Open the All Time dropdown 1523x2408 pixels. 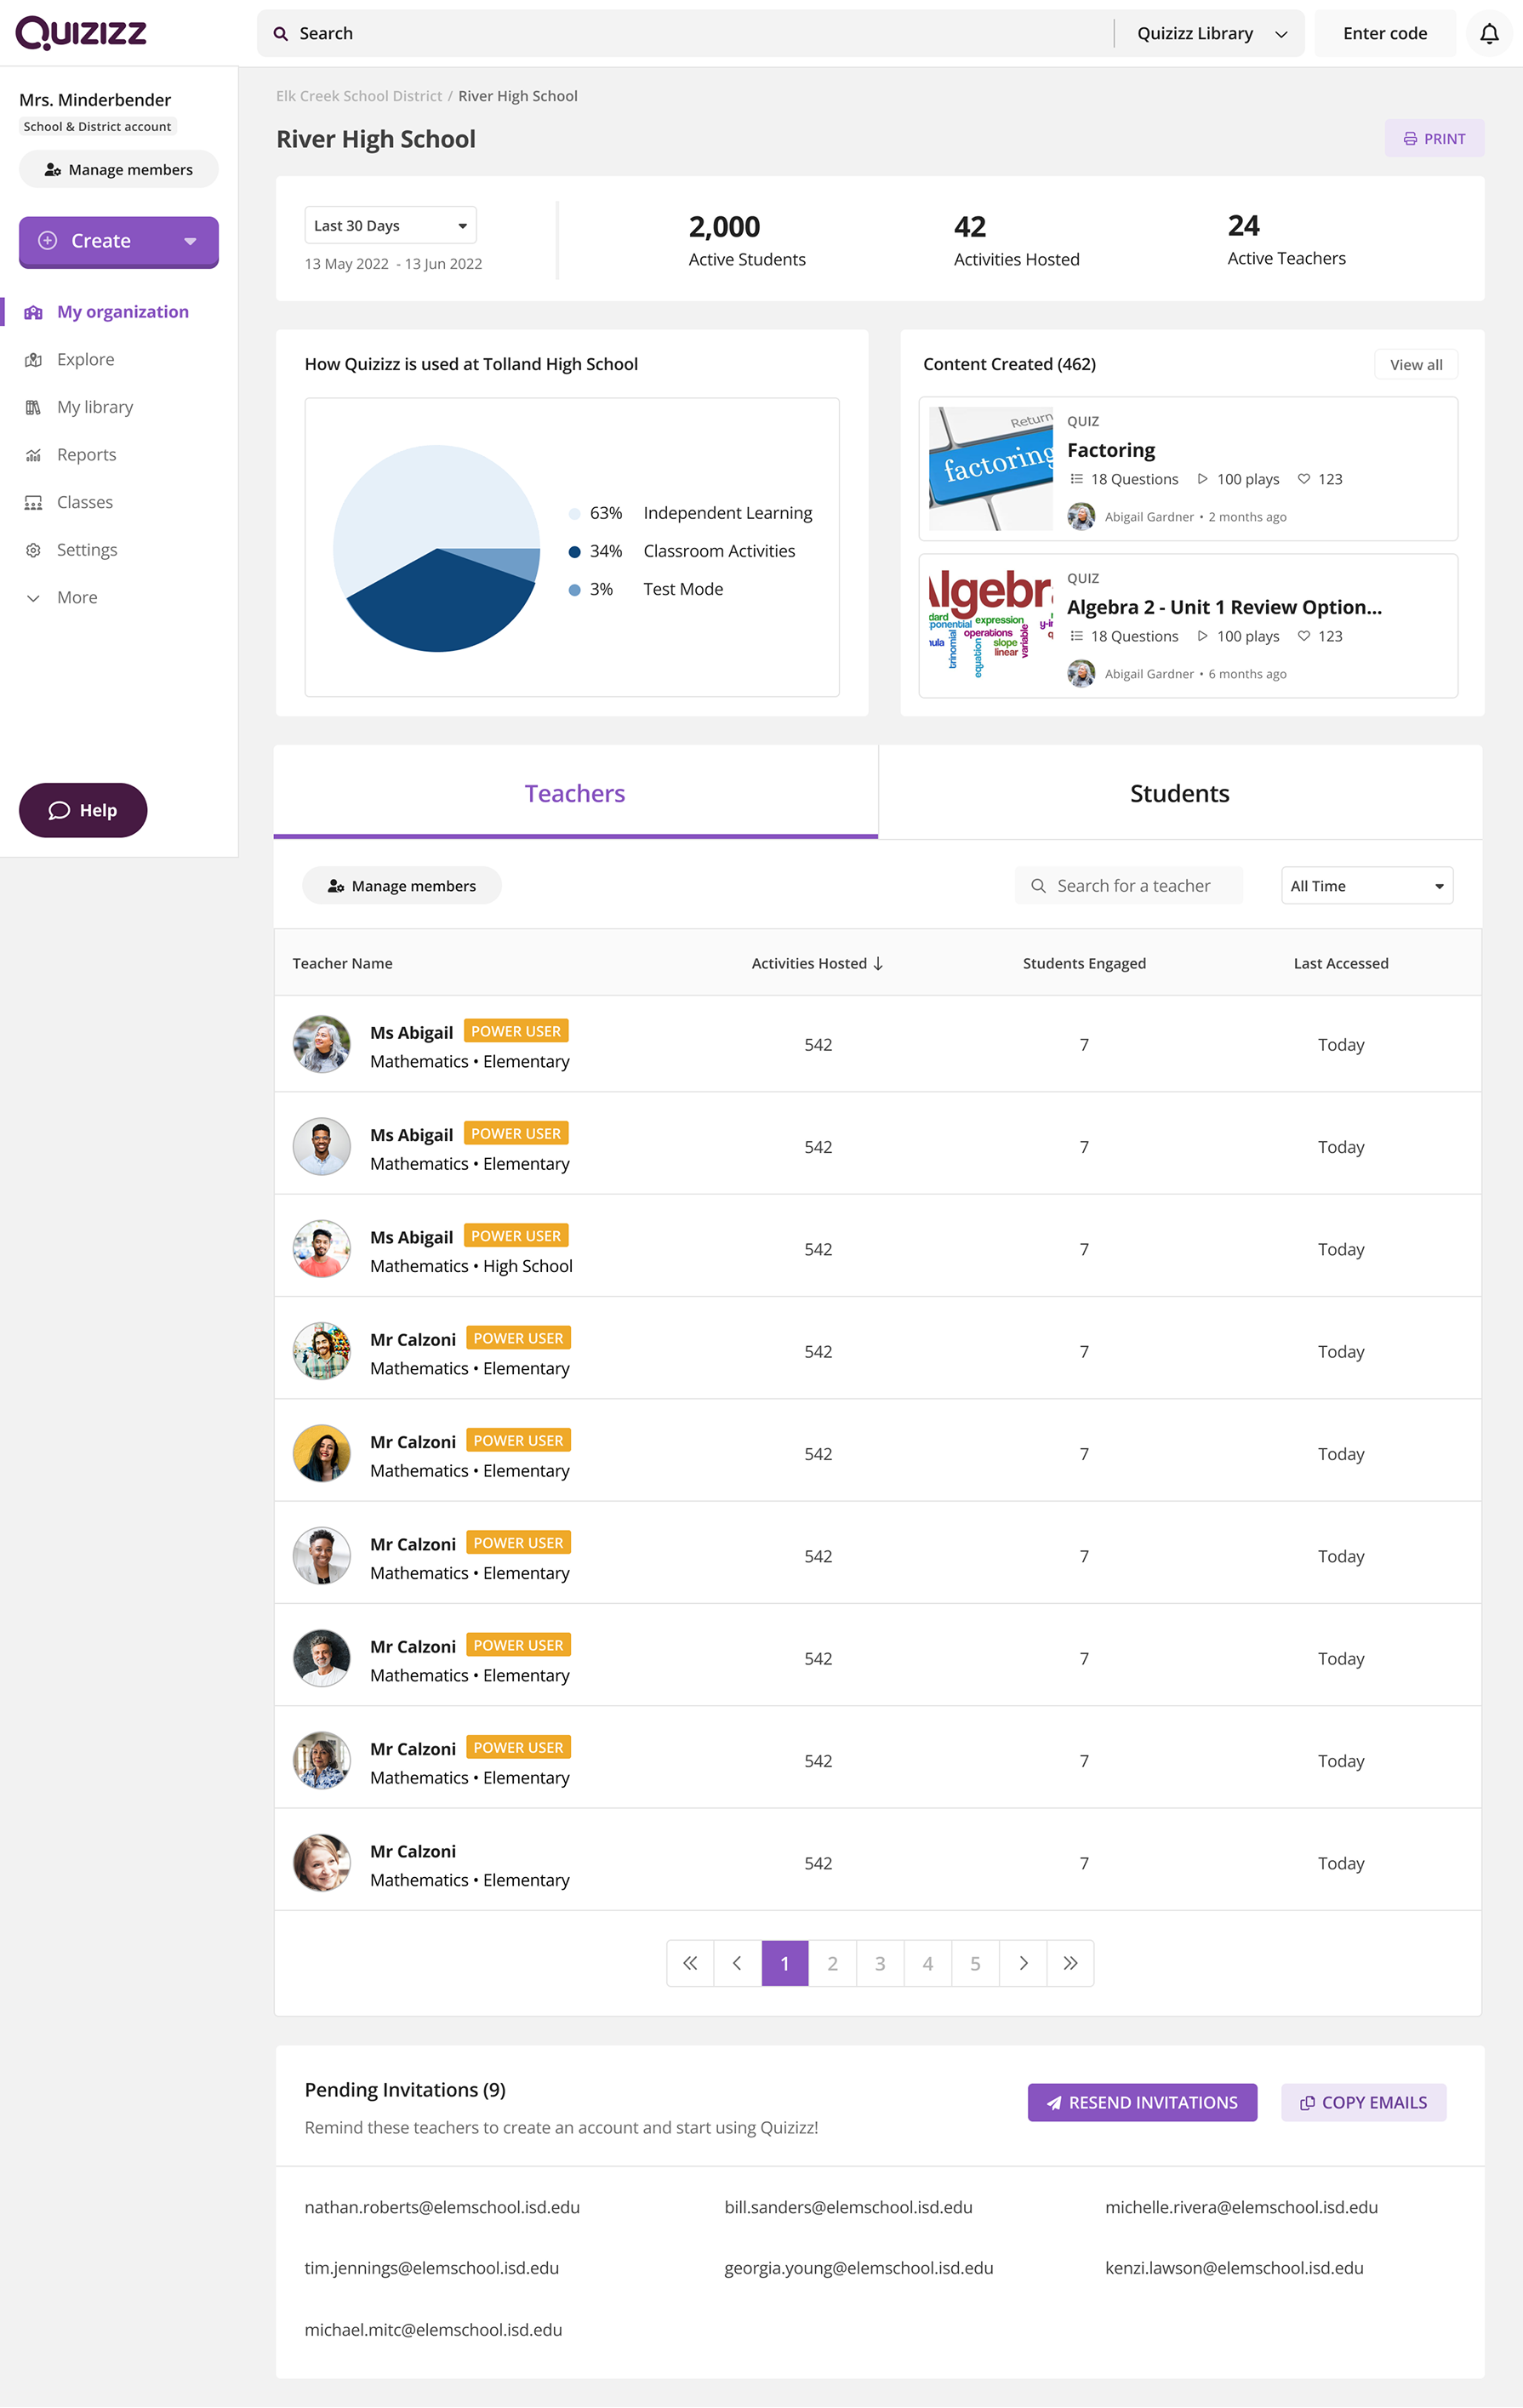[1366, 886]
